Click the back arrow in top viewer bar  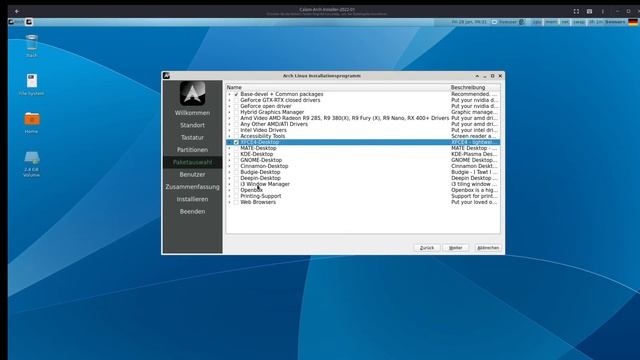(17, 11)
